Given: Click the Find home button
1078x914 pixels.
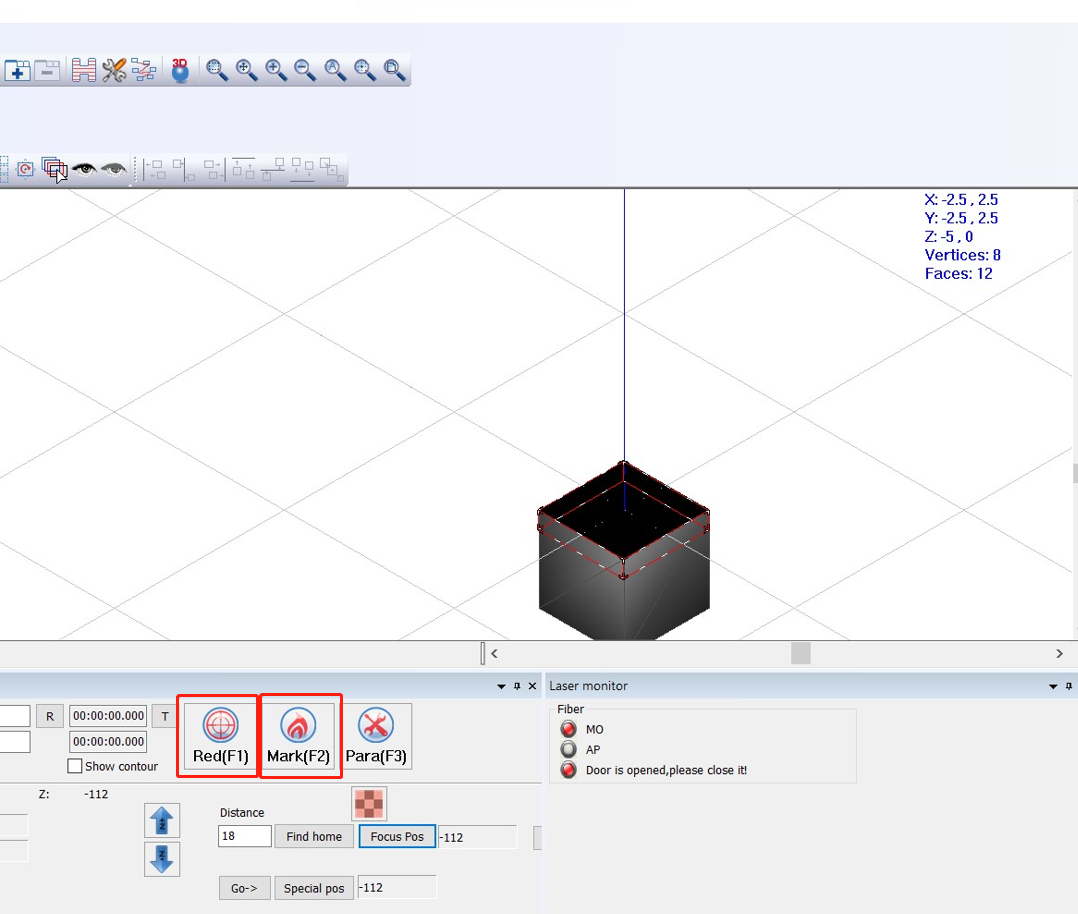Looking at the screenshot, I should click(x=314, y=836).
